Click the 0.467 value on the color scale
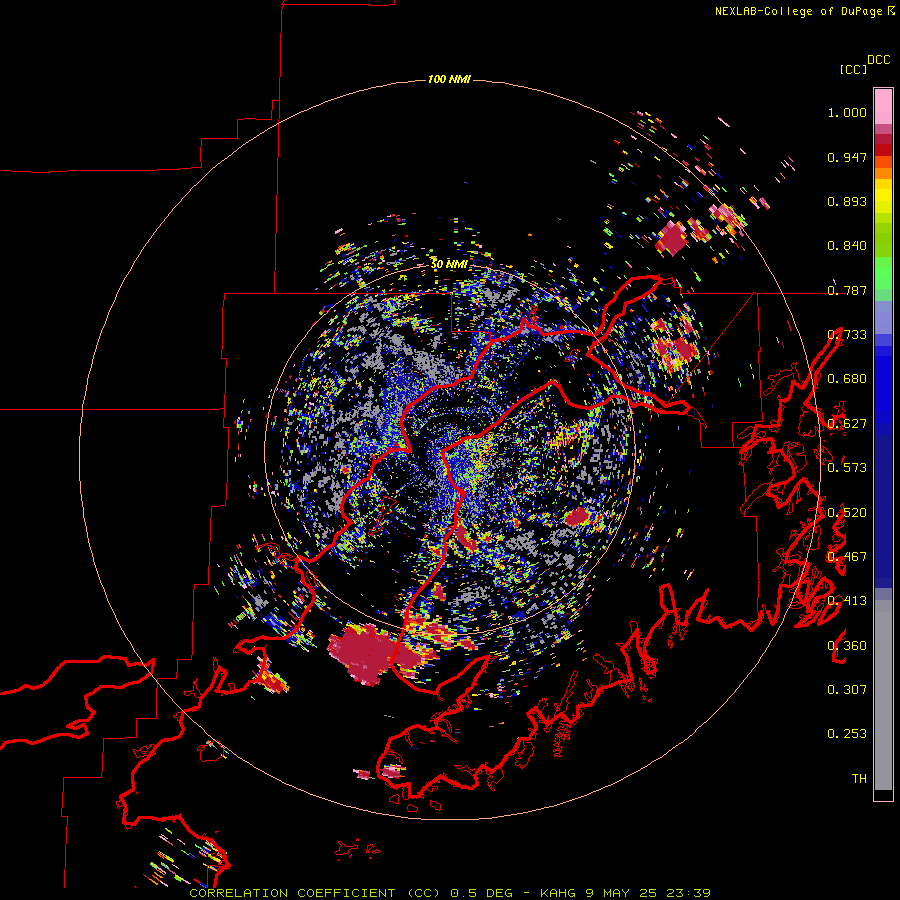Viewport: 900px width, 900px height. pos(847,557)
